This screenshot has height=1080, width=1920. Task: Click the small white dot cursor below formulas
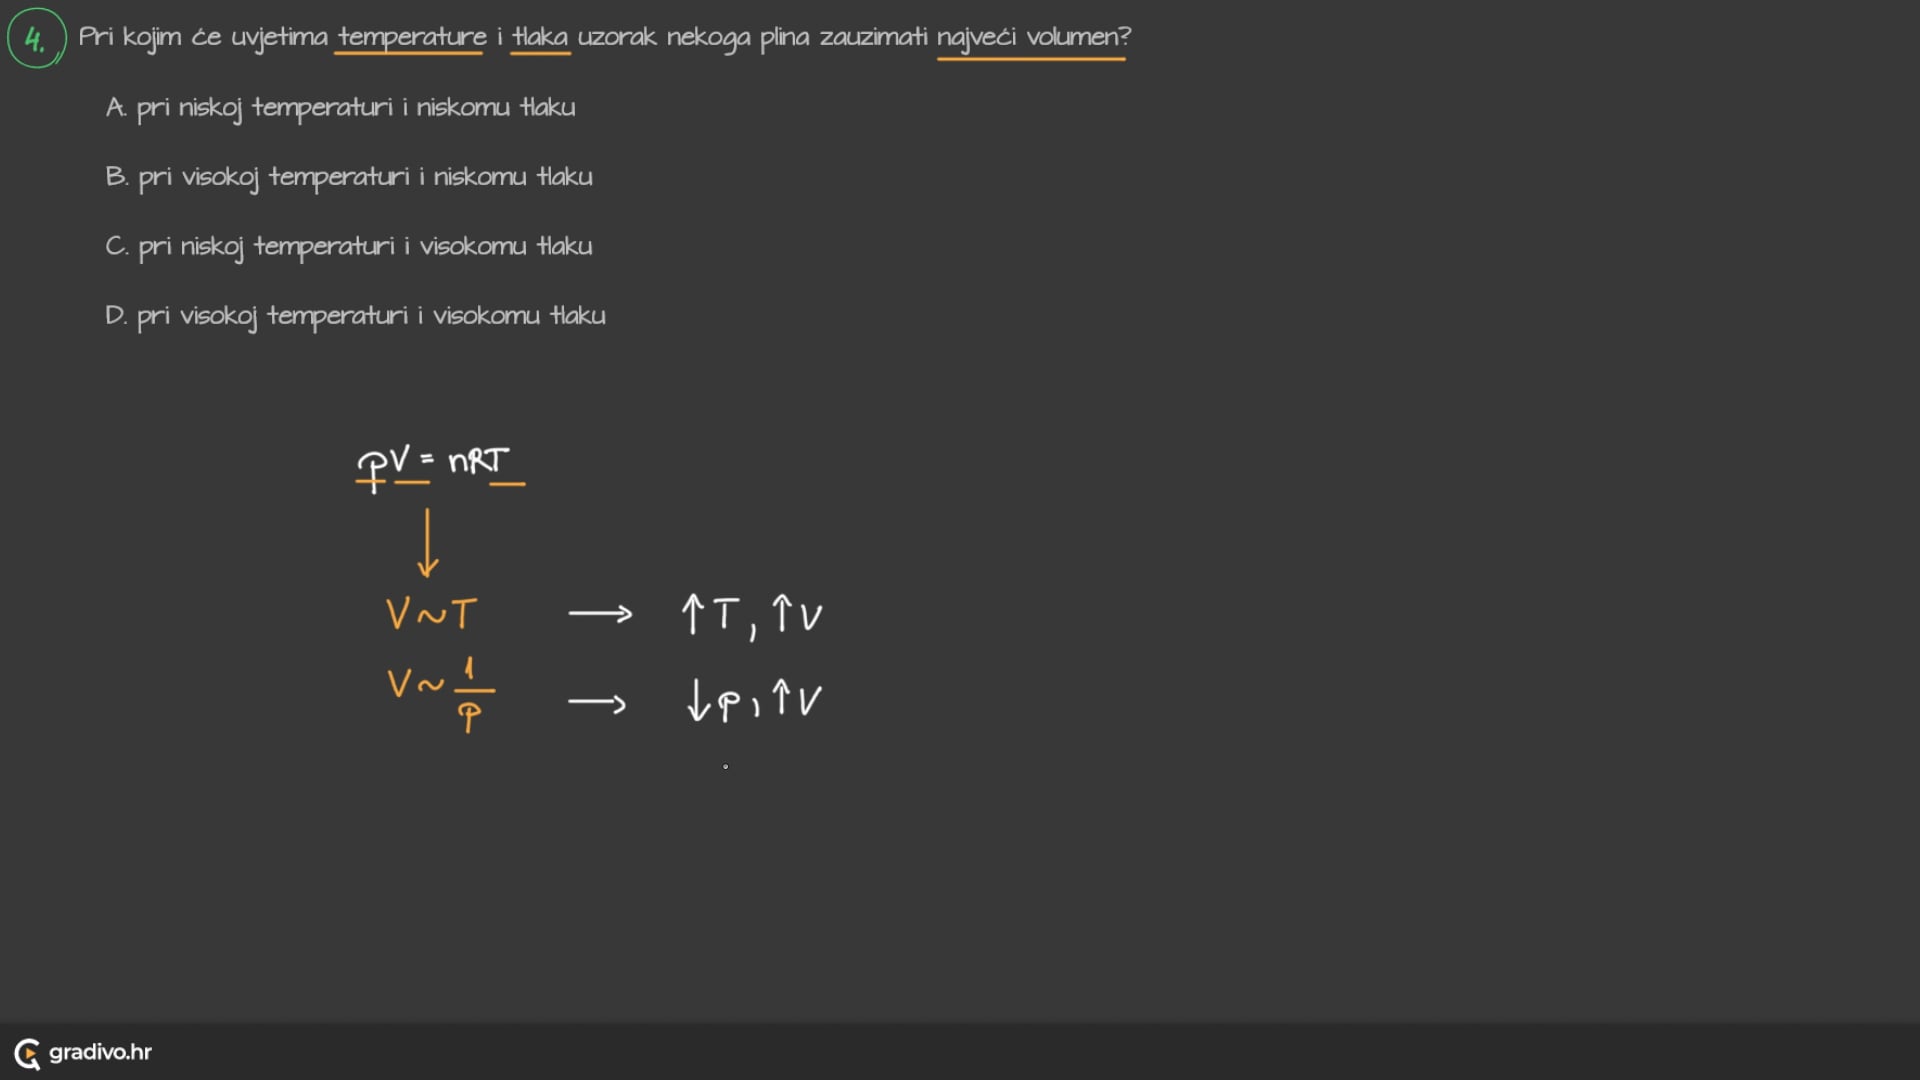(725, 767)
